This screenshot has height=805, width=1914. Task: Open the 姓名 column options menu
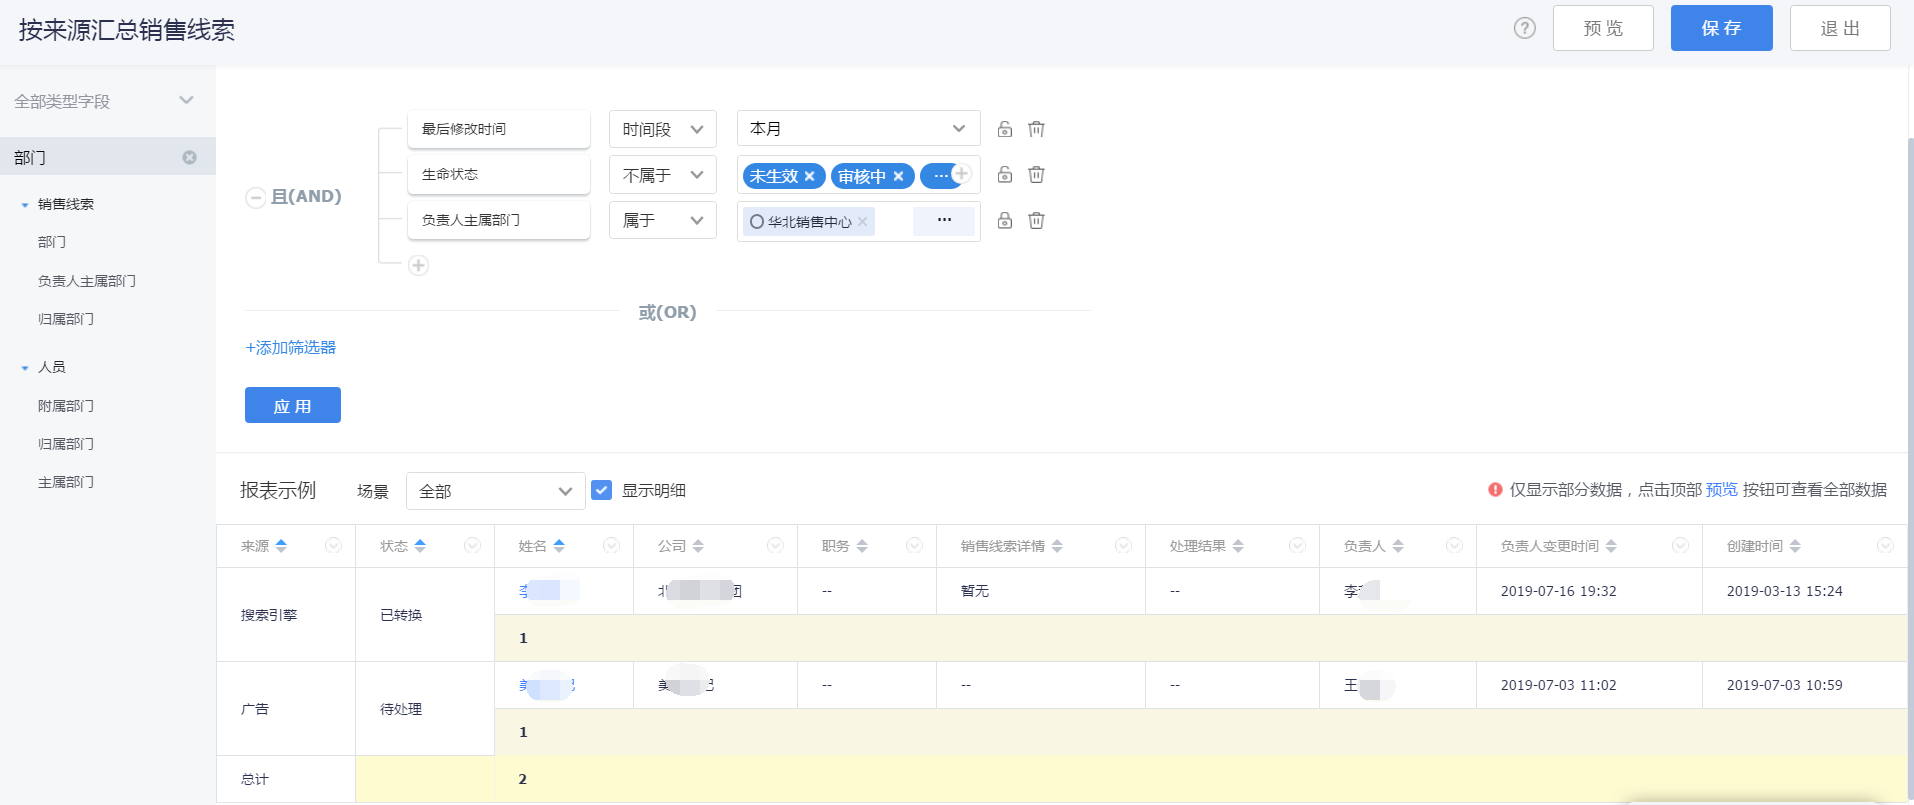point(611,545)
